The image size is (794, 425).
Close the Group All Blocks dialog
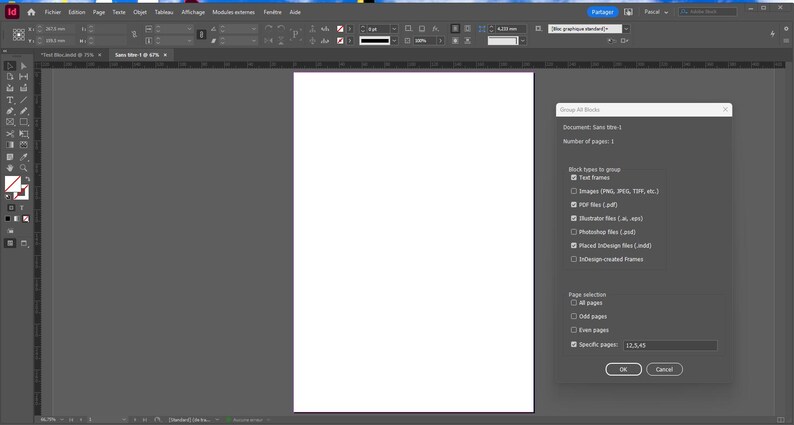pos(725,109)
